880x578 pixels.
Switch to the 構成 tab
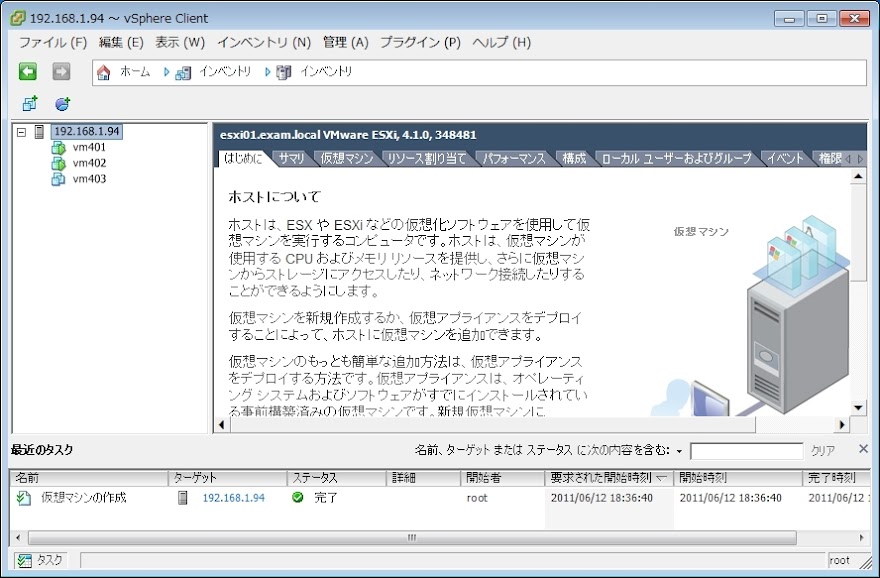point(574,159)
